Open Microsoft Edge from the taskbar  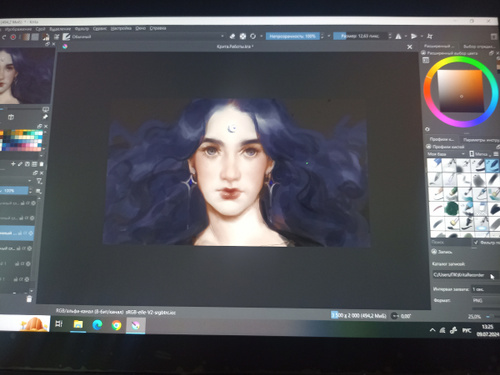[97, 324]
